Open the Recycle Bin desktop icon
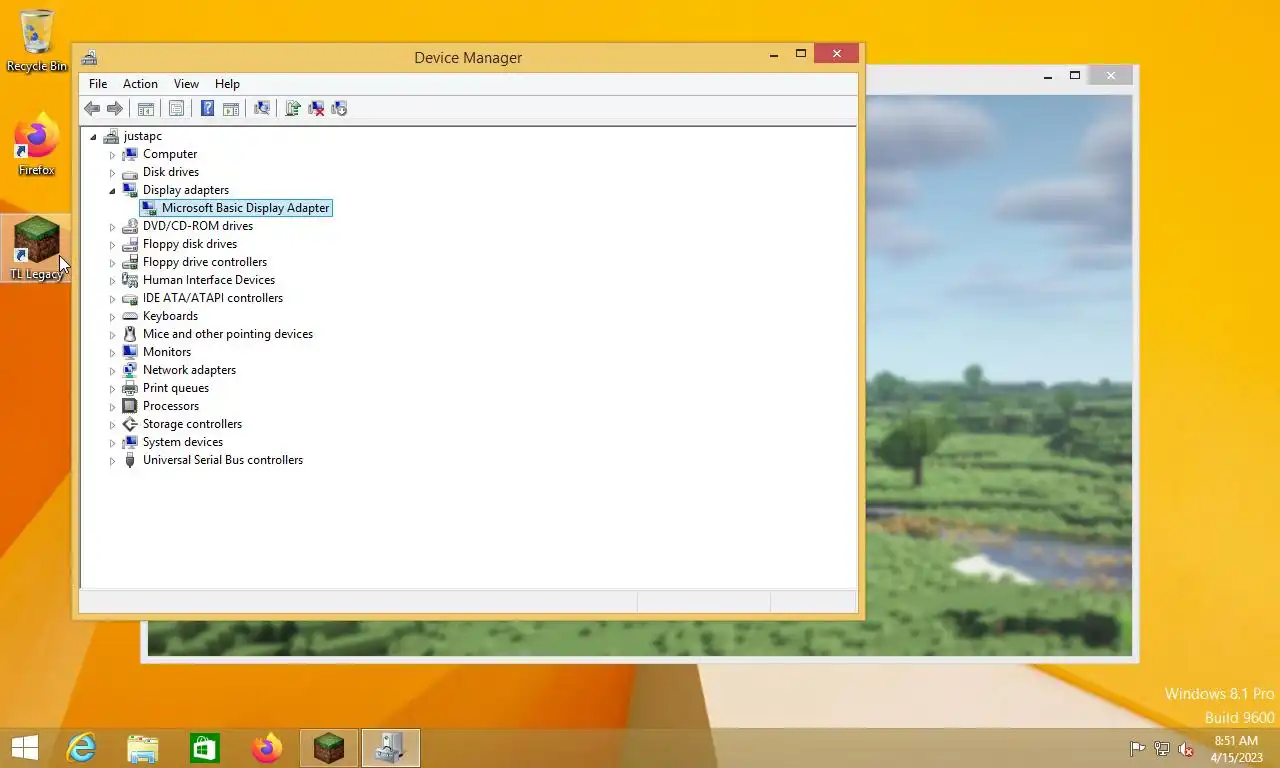Screen dimensions: 1280x768 (37, 40)
